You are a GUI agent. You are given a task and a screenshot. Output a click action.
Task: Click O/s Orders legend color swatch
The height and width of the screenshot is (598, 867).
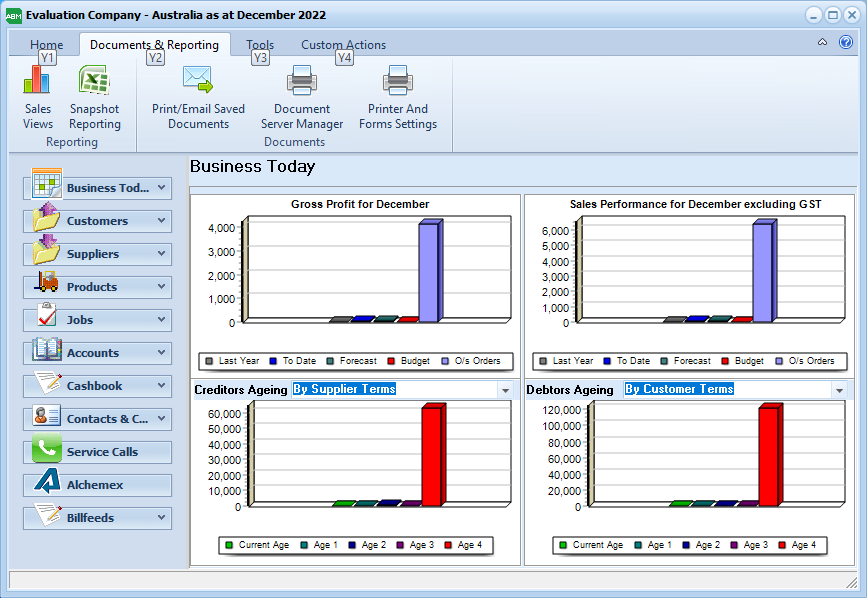pos(446,361)
